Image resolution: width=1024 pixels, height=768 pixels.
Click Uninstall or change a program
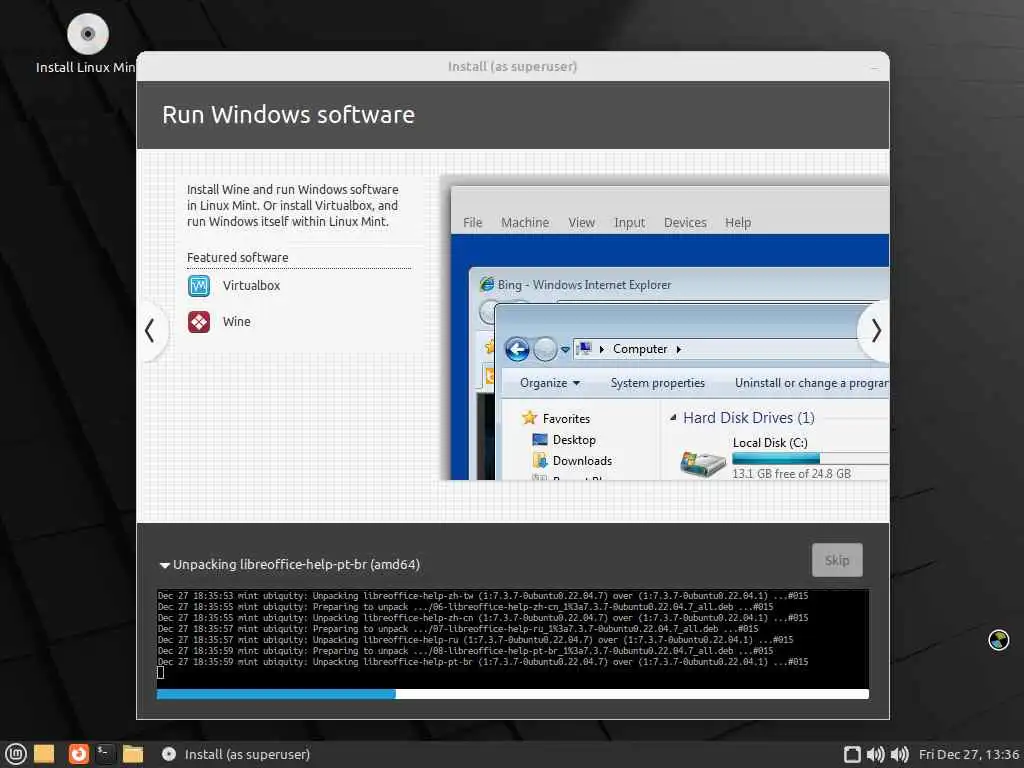811,383
